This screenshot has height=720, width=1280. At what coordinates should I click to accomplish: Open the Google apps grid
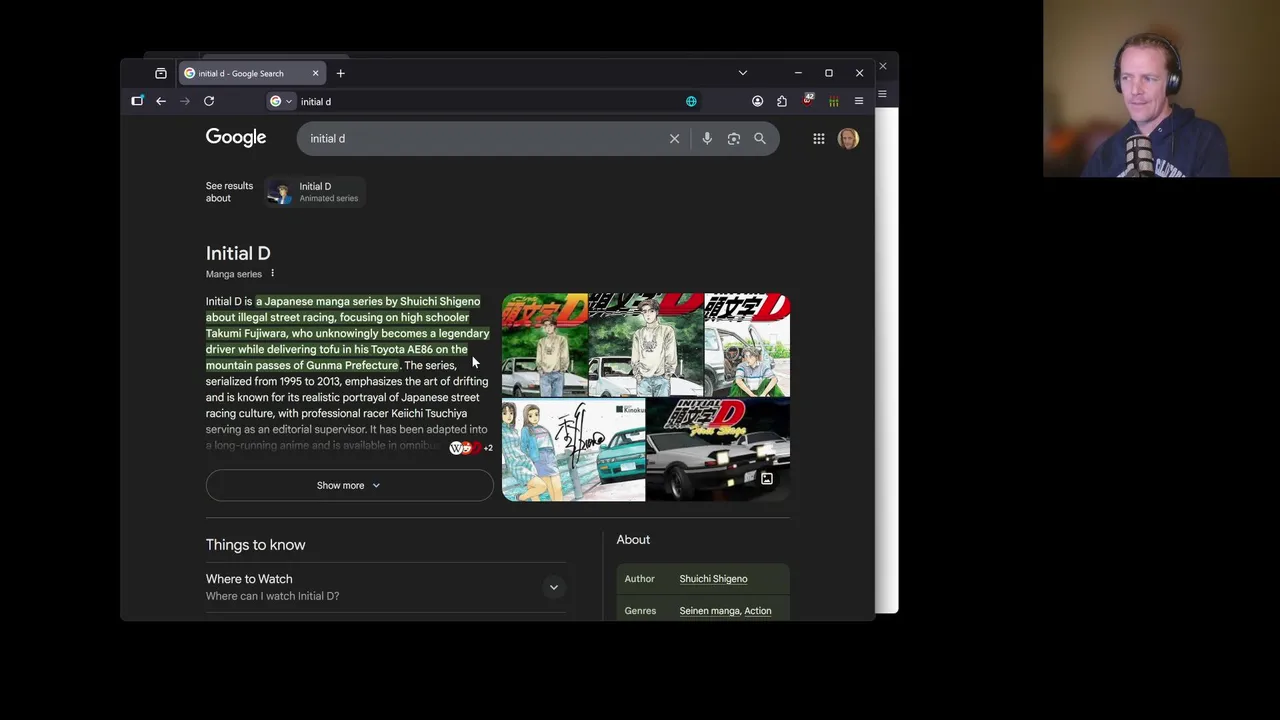pyautogui.click(x=819, y=139)
